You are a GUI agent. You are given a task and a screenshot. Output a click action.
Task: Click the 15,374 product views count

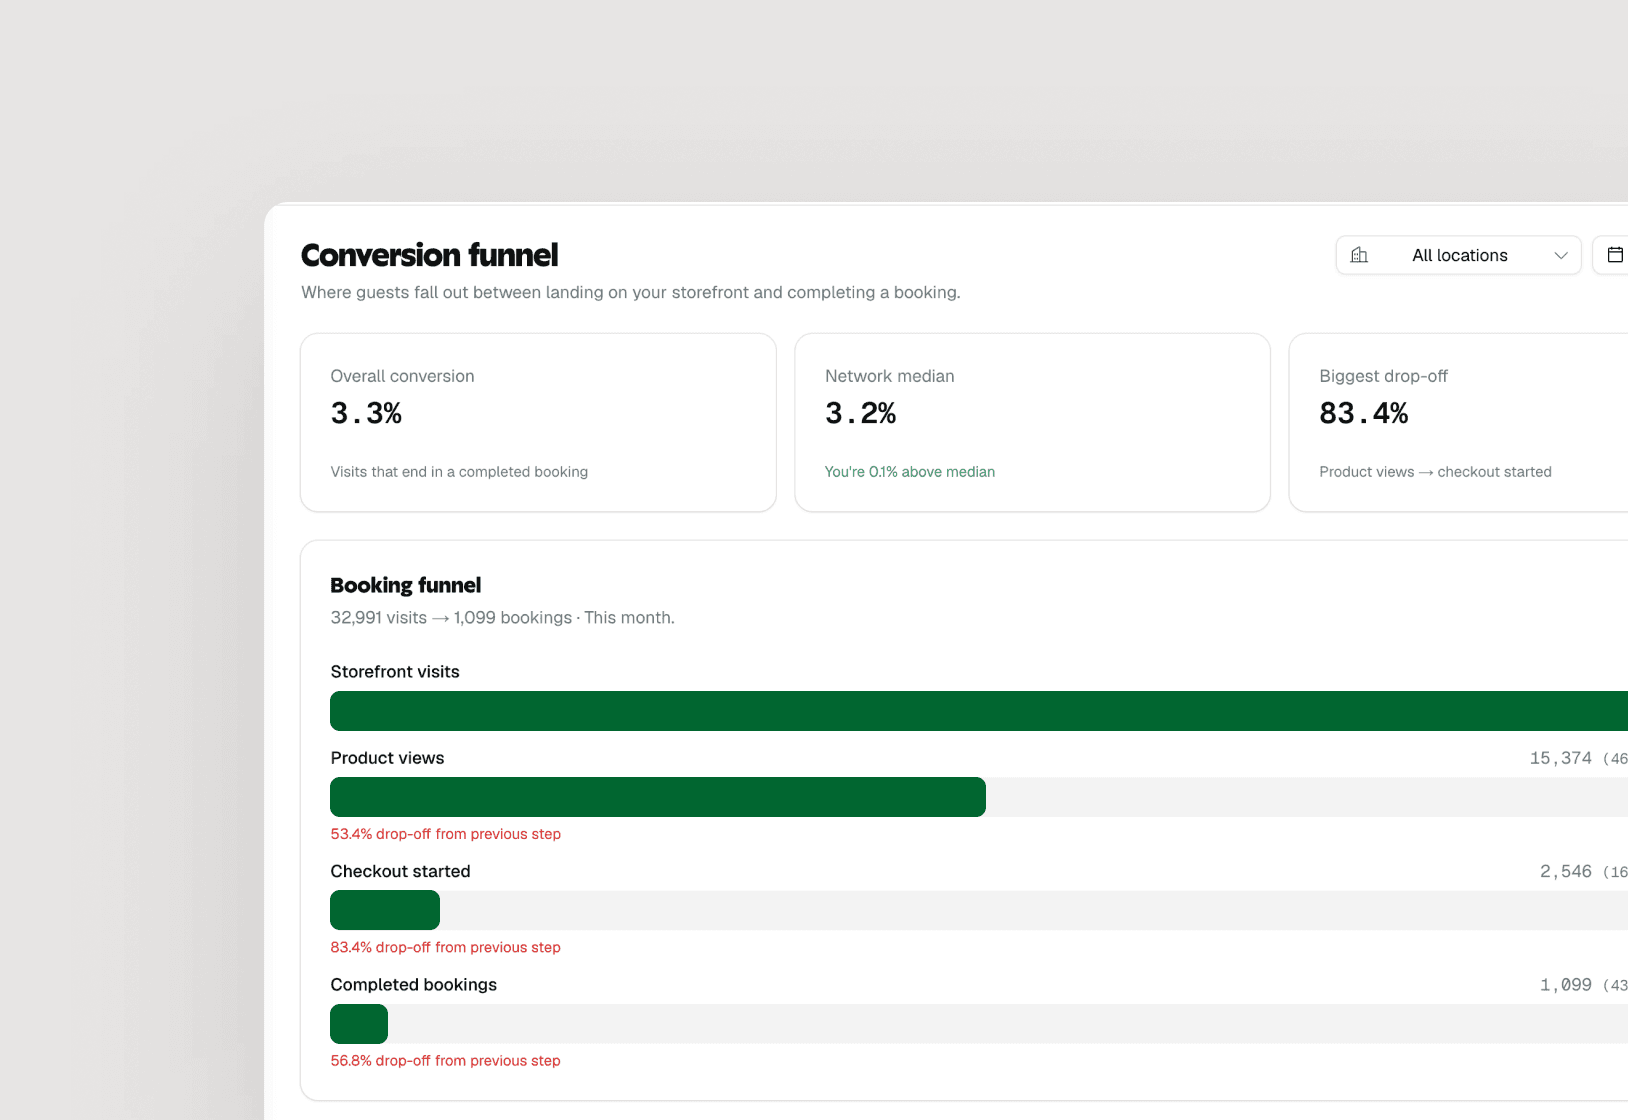1560,758
